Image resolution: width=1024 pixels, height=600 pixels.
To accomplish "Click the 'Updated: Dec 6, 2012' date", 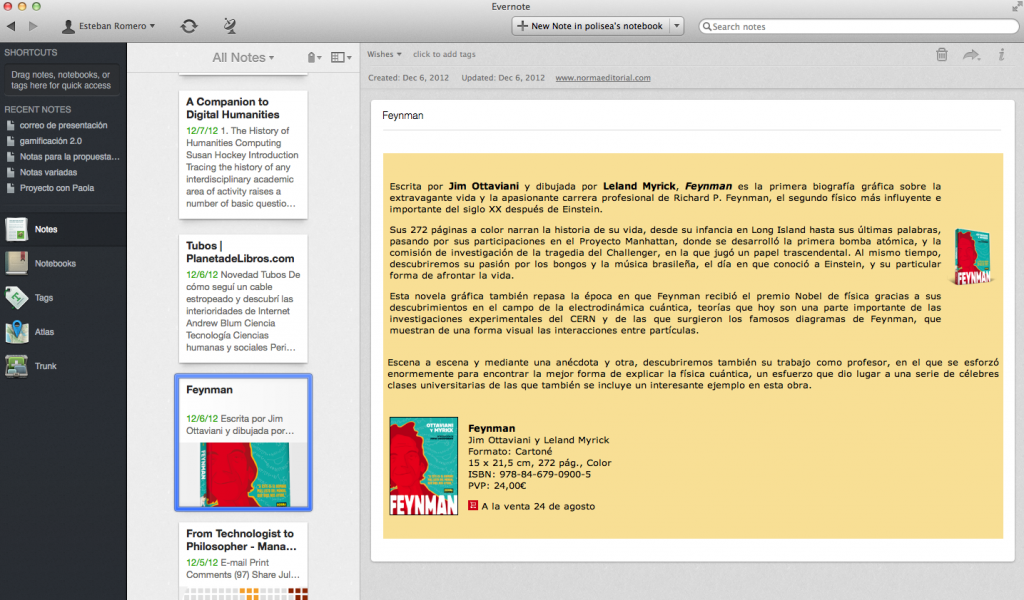I will coord(503,78).
